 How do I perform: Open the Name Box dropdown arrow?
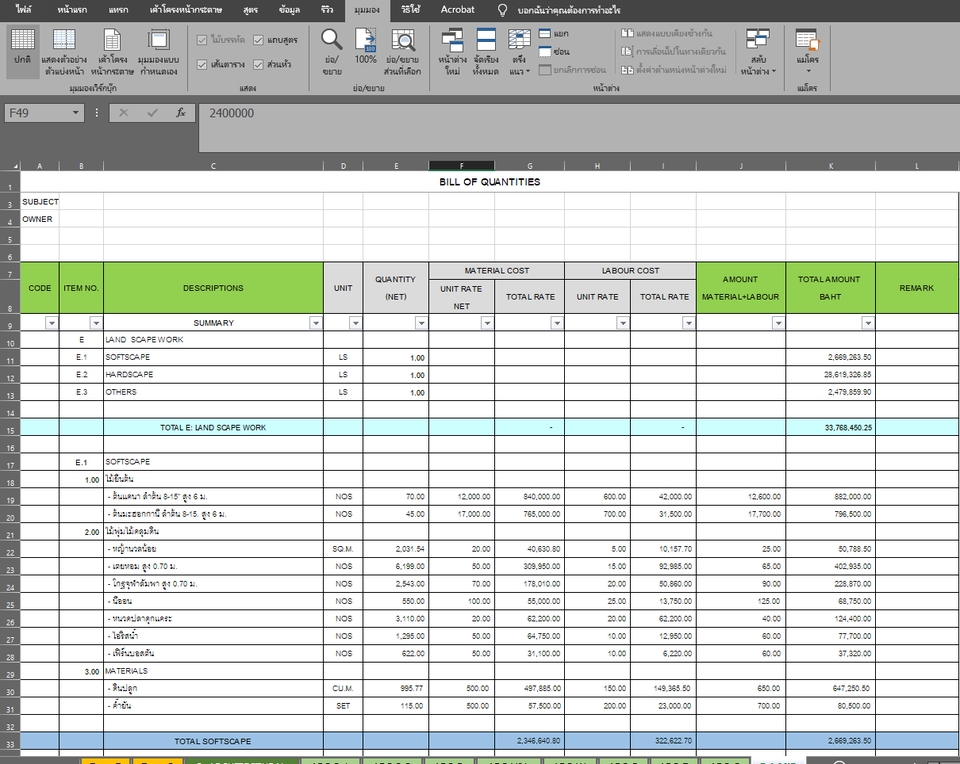coord(75,113)
